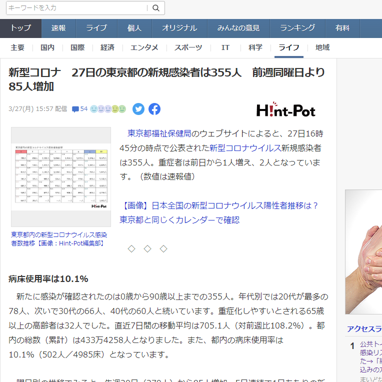Open the number 1 ranked sidebar article
Screen dimensions: 382x382
click(x=371, y=357)
